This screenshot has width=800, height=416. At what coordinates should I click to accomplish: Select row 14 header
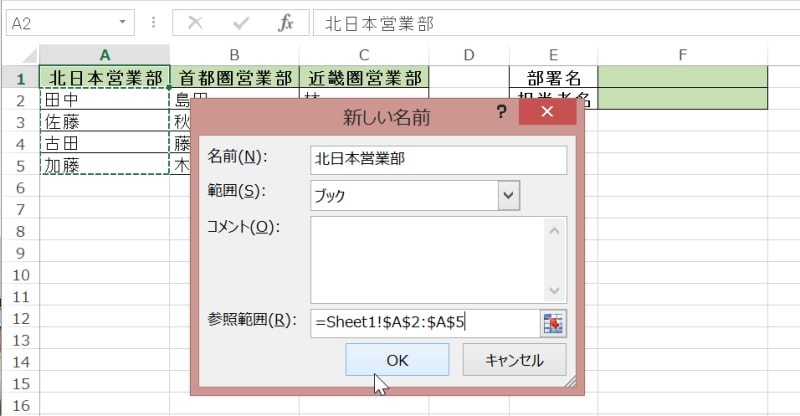pos(20,362)
